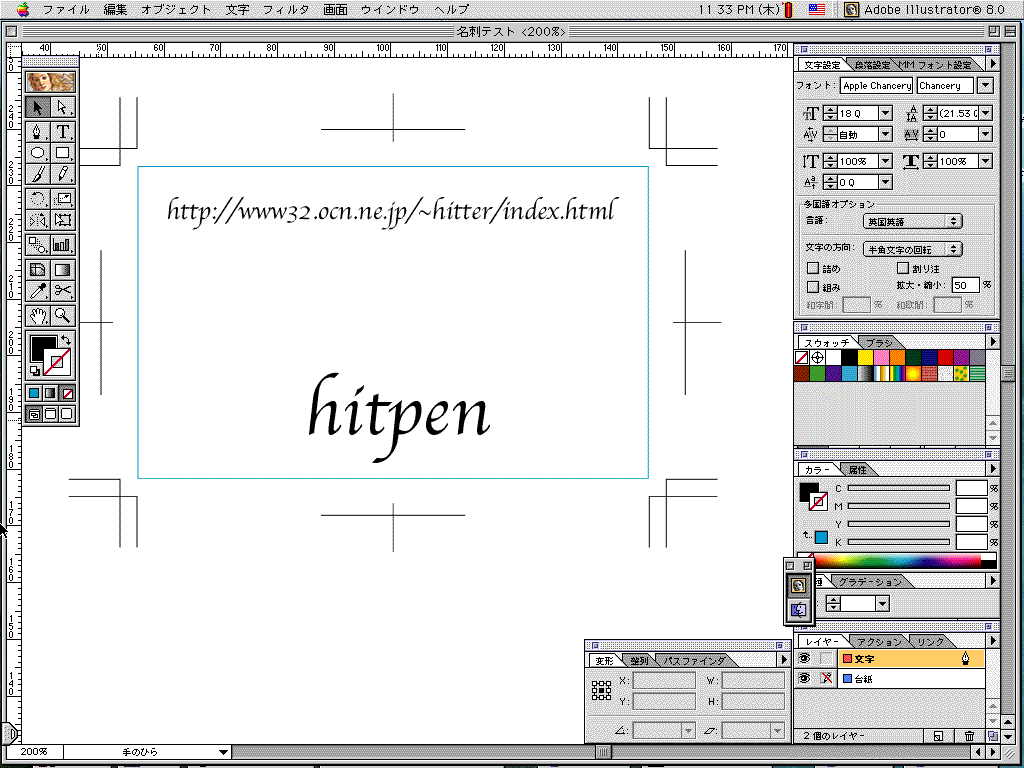Click the 拡大・縮小 percentage field
The image size is (1024, 768).
tap(964, 285)
